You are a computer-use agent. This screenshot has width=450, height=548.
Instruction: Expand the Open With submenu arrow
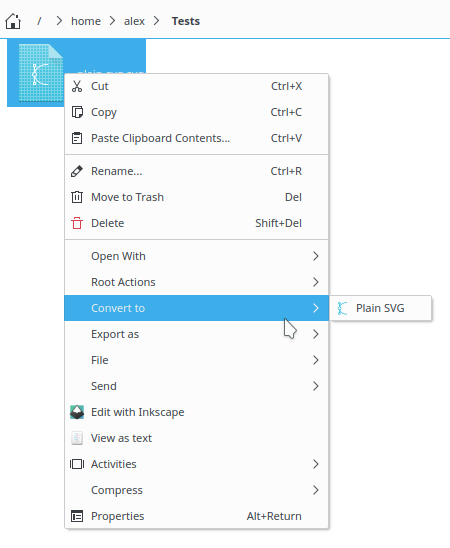click(x=316, y=256)
